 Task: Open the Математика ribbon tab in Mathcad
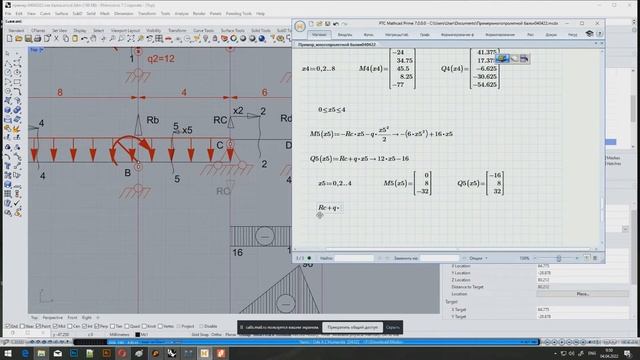(319, 35)
